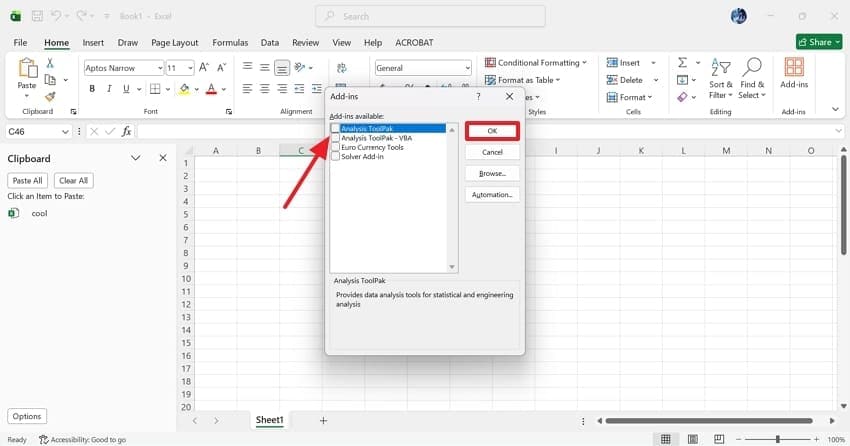This screenshot has width=850, height=446.
Task: Open clipboard Options button
Action: tap(27, 416)
